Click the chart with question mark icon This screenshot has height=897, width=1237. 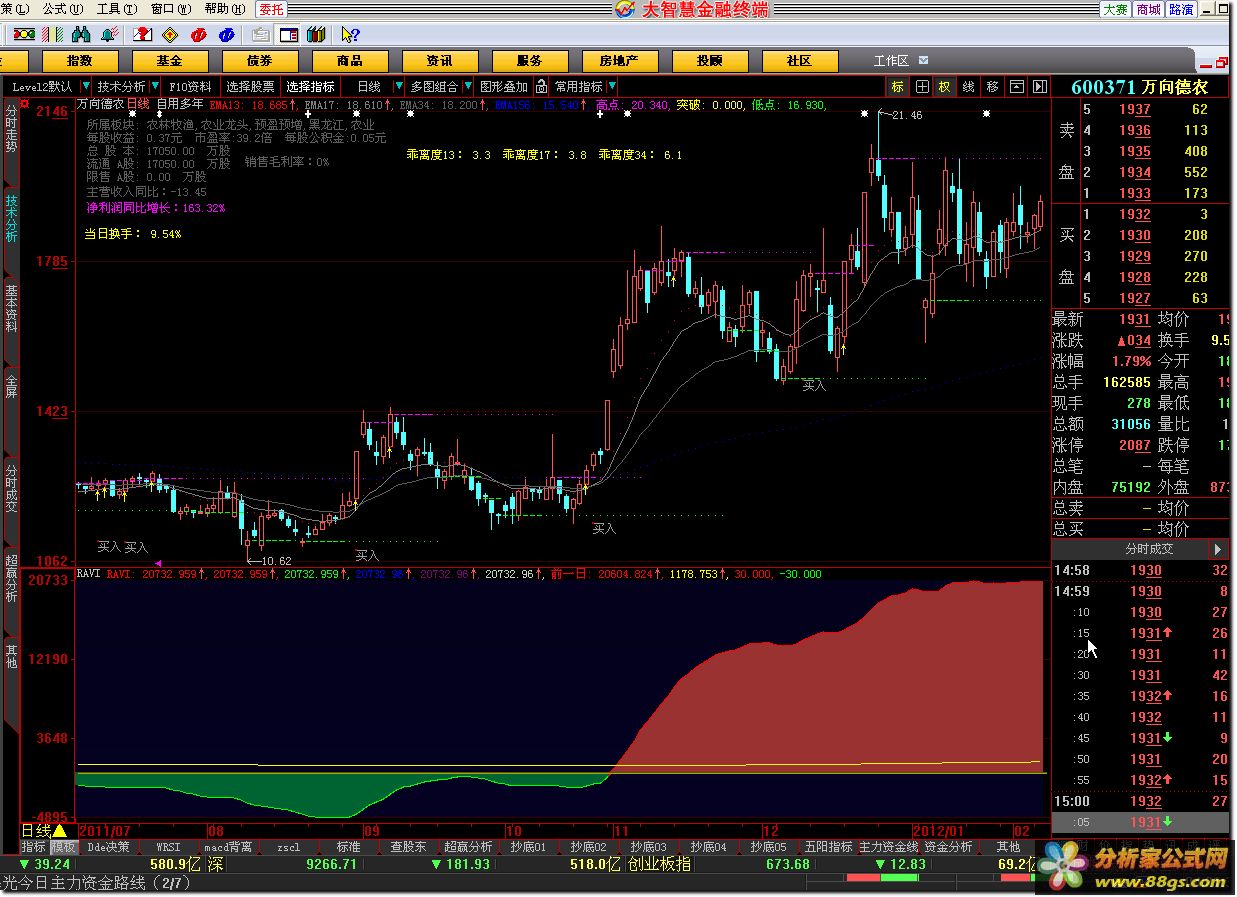point(142,34)
